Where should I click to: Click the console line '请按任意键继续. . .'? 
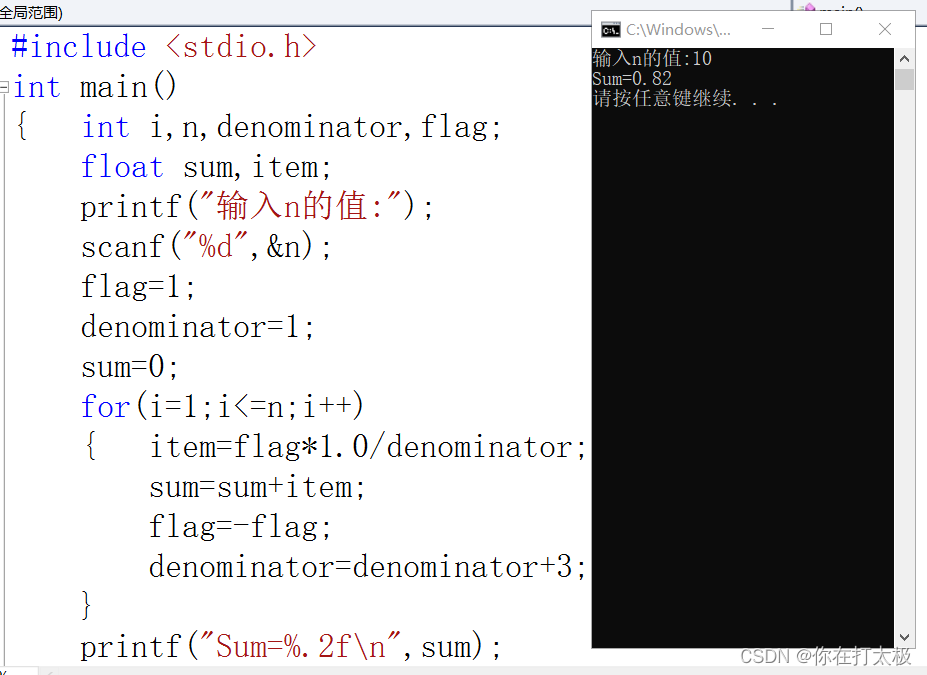(685, 98)
